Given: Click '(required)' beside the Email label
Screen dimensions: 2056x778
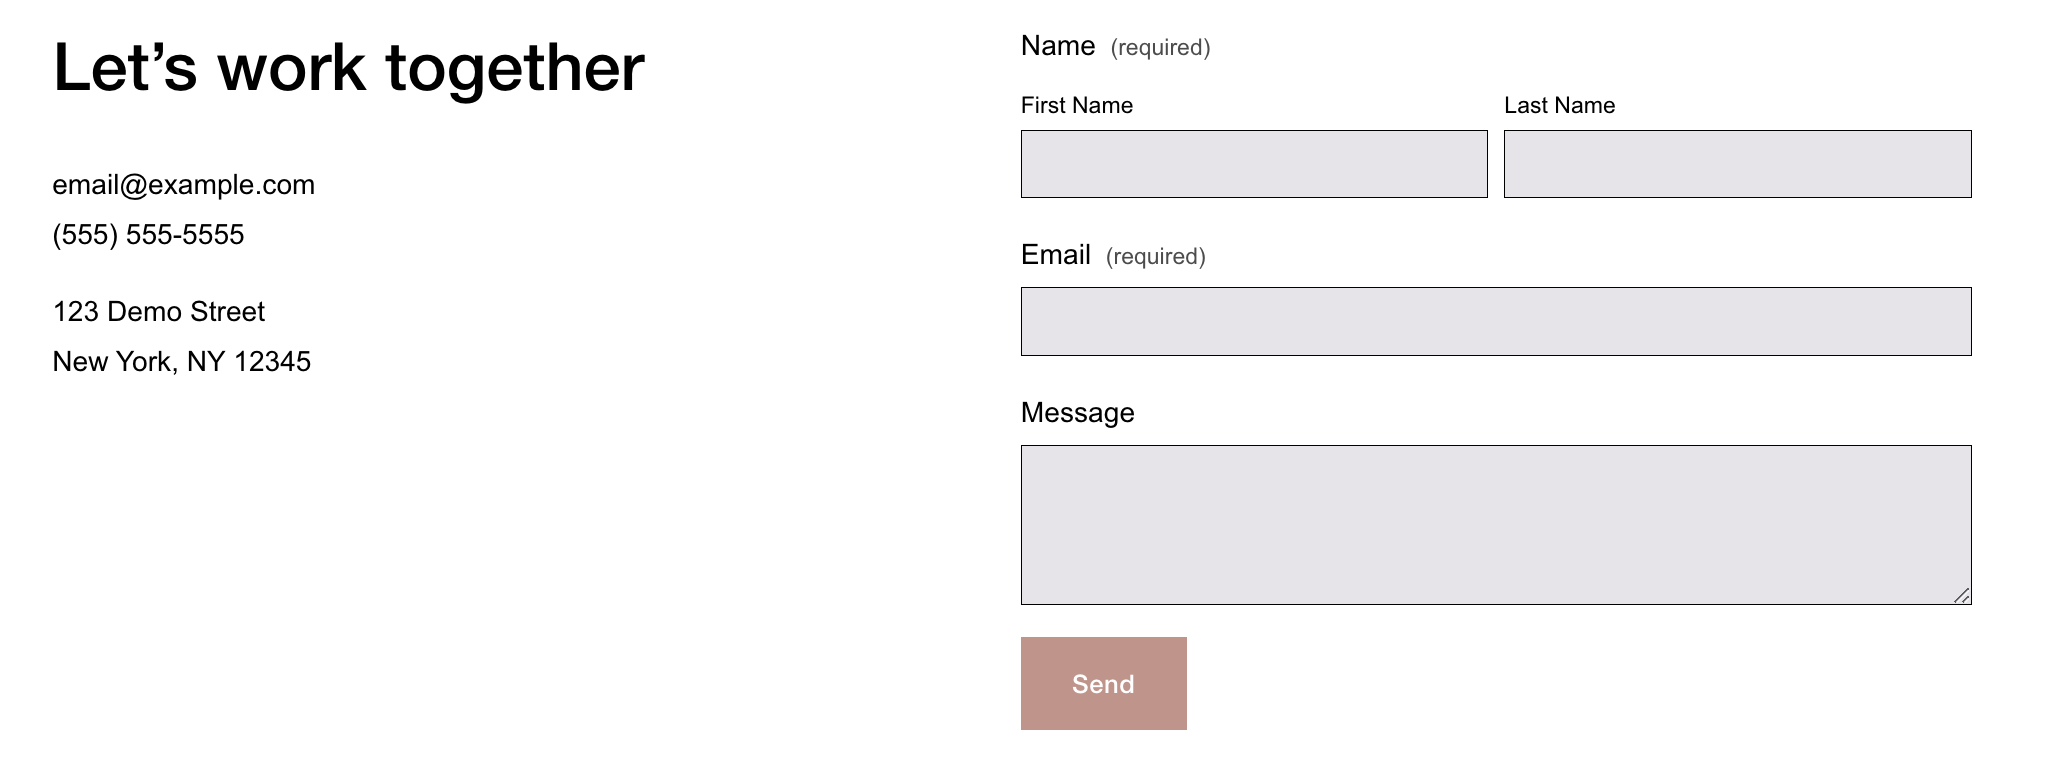Looking at the screenshot, I should click(1155, 257).
